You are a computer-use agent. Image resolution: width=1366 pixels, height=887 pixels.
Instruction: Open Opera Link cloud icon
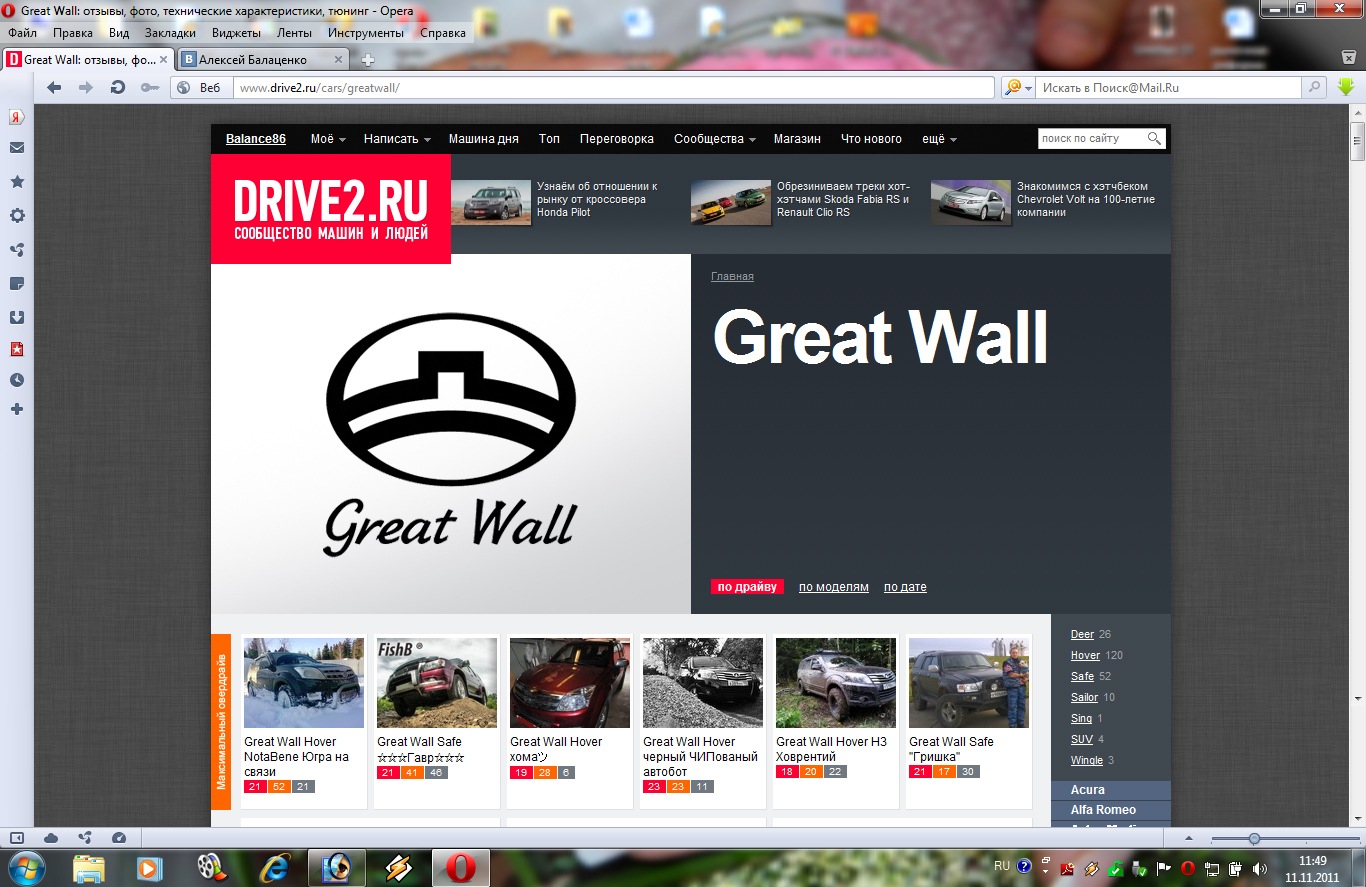(x=51, y=838)
